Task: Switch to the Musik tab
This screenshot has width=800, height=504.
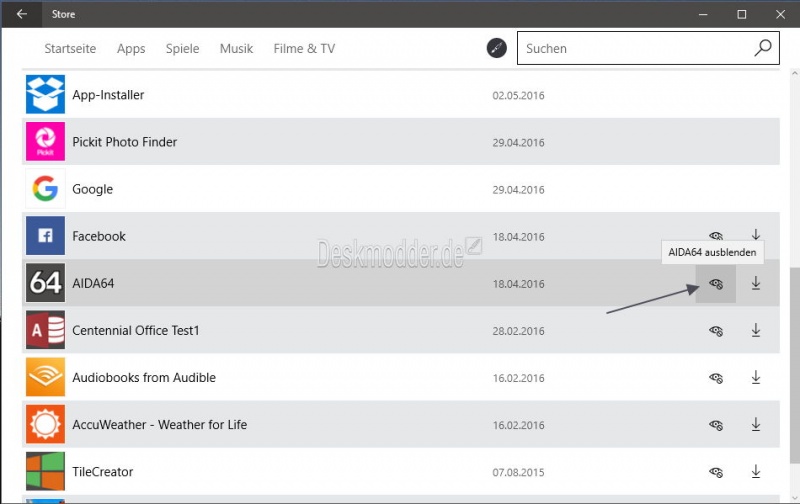Action: (x=236, y=48)
